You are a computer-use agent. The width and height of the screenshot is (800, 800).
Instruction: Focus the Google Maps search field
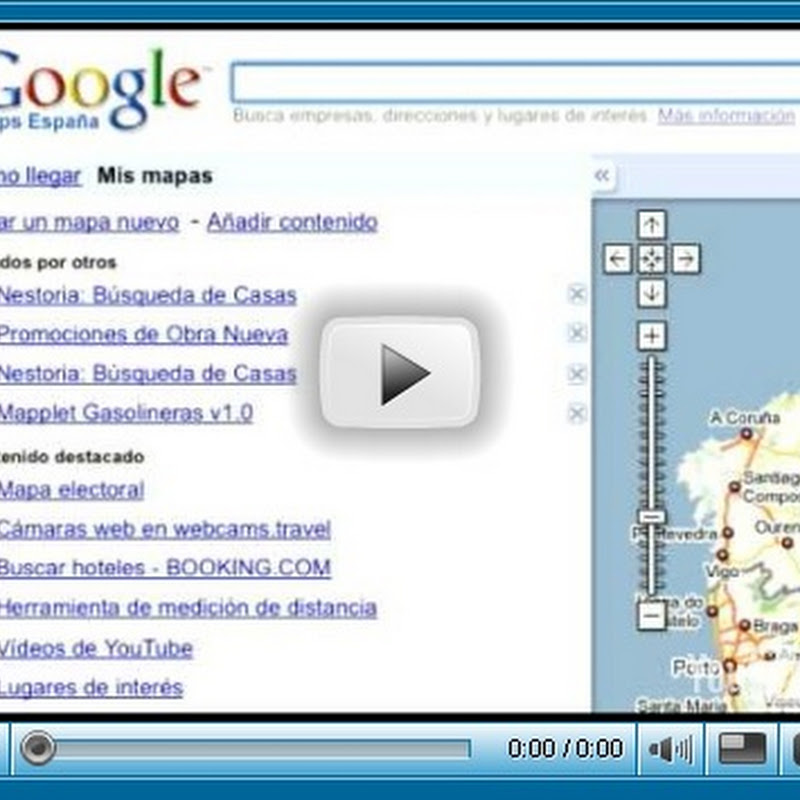click(x=515, y=82)
